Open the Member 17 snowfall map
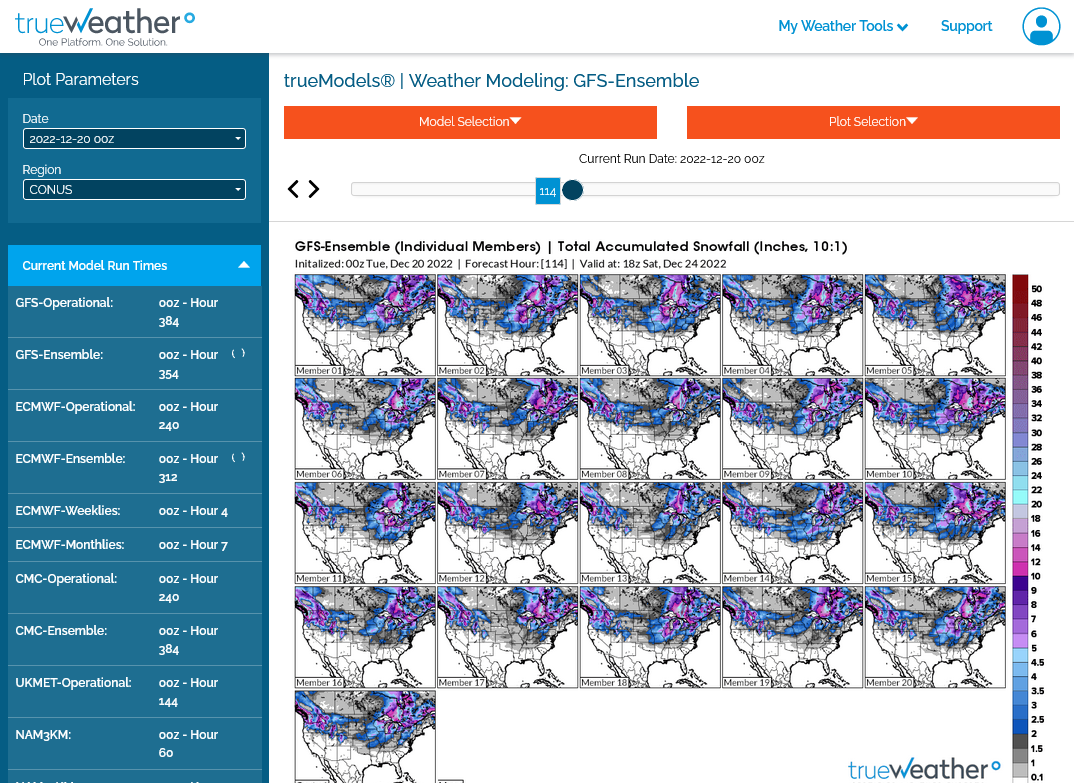Screen dimensions: 1074x783 click(508, 637)
